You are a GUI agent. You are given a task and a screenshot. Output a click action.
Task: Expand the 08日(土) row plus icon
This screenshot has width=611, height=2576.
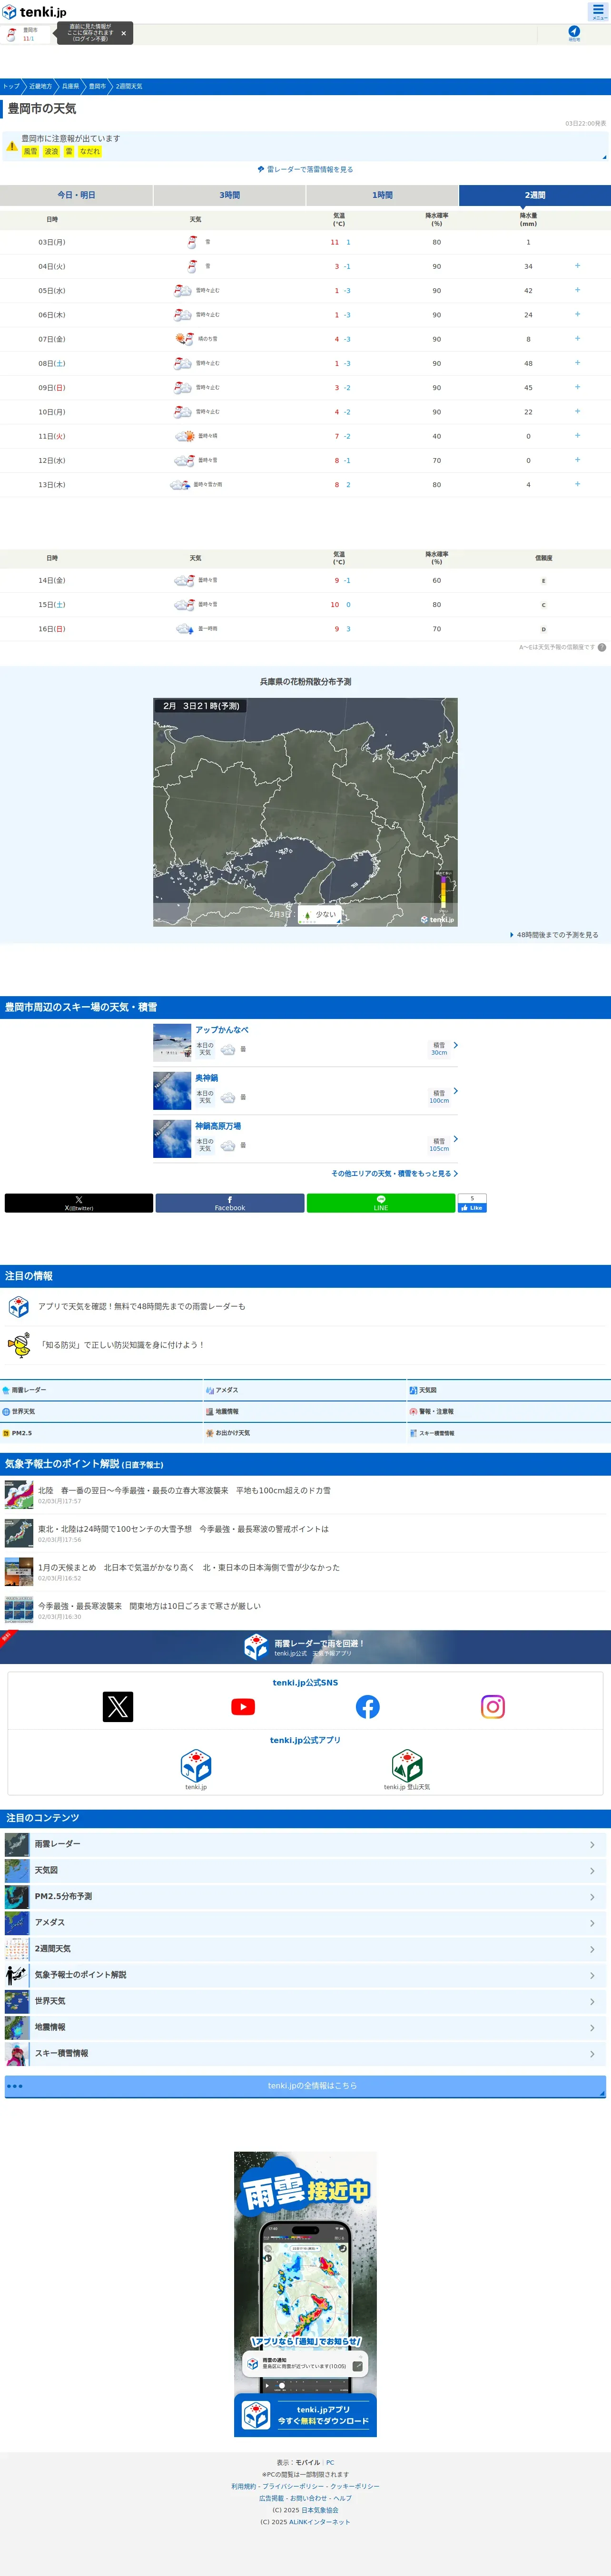coord(577,362)
